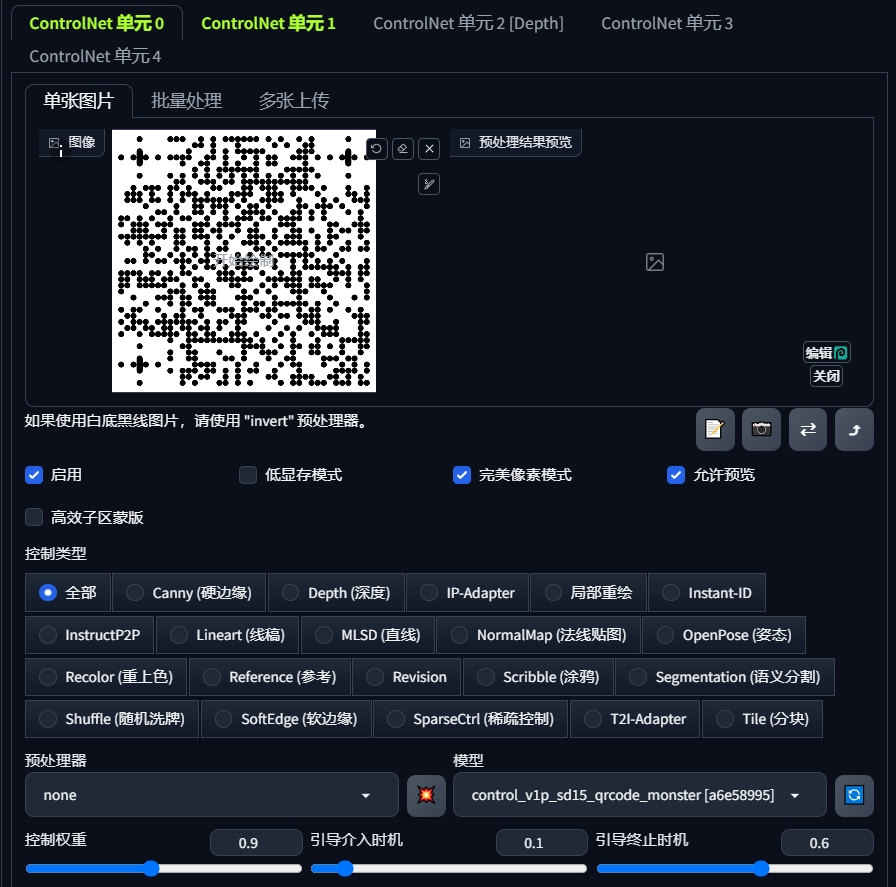Toggle the 完美像素模式 checkbox
The height and width of the screenshot is (887, 896).
[x=462, y=475]
